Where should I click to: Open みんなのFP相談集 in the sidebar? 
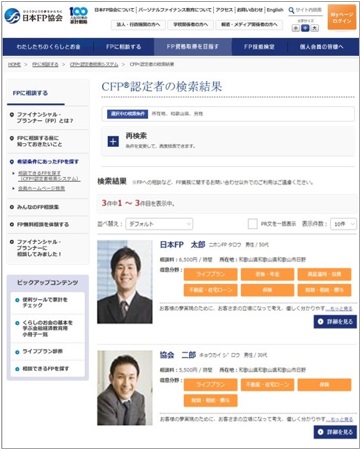(38, 207)
